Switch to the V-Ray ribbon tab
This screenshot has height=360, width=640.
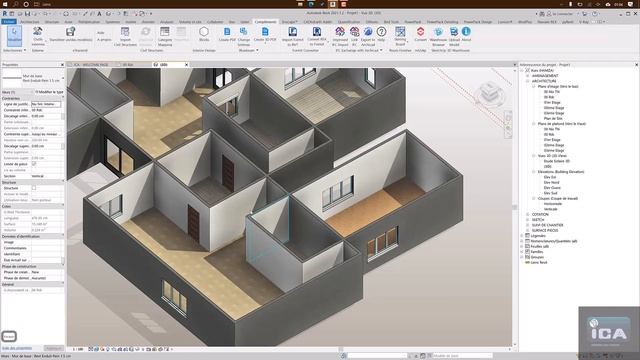click(x=584, y=22)
